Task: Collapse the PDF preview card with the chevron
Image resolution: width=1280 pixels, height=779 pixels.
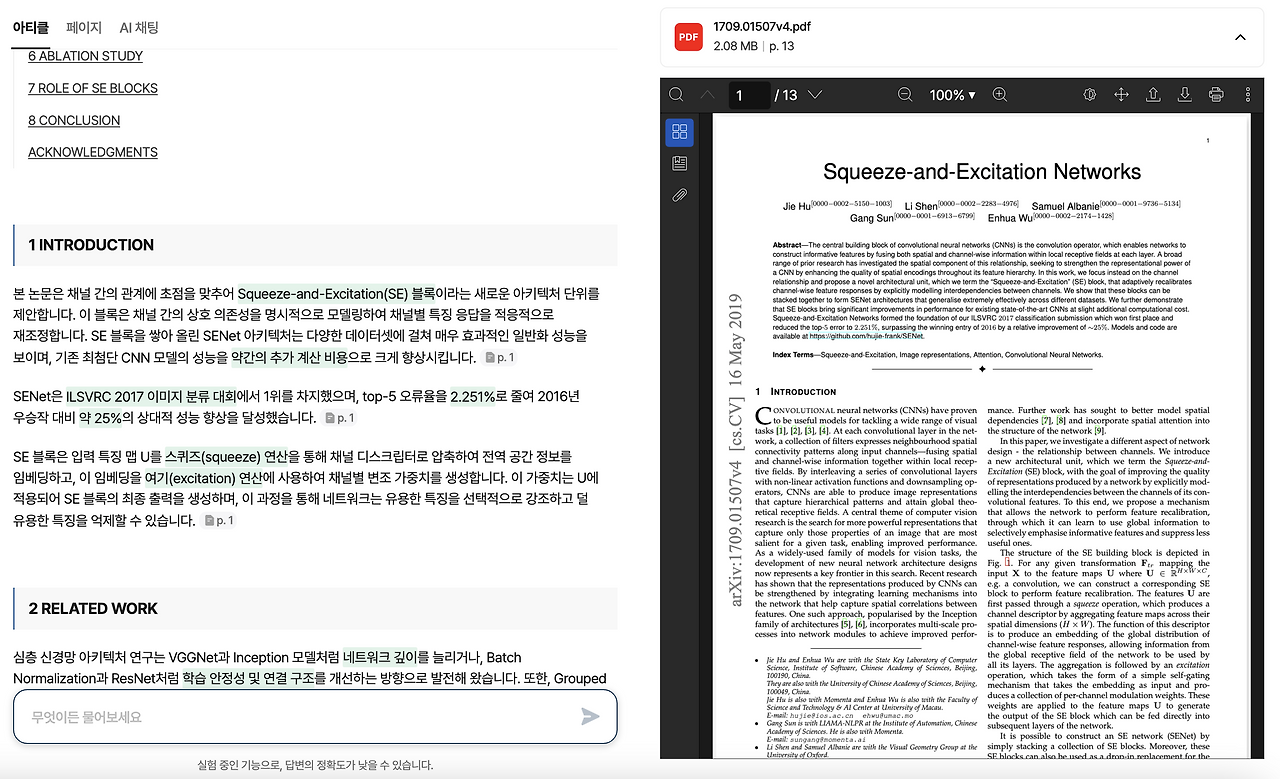Action: click(1240, 36)
